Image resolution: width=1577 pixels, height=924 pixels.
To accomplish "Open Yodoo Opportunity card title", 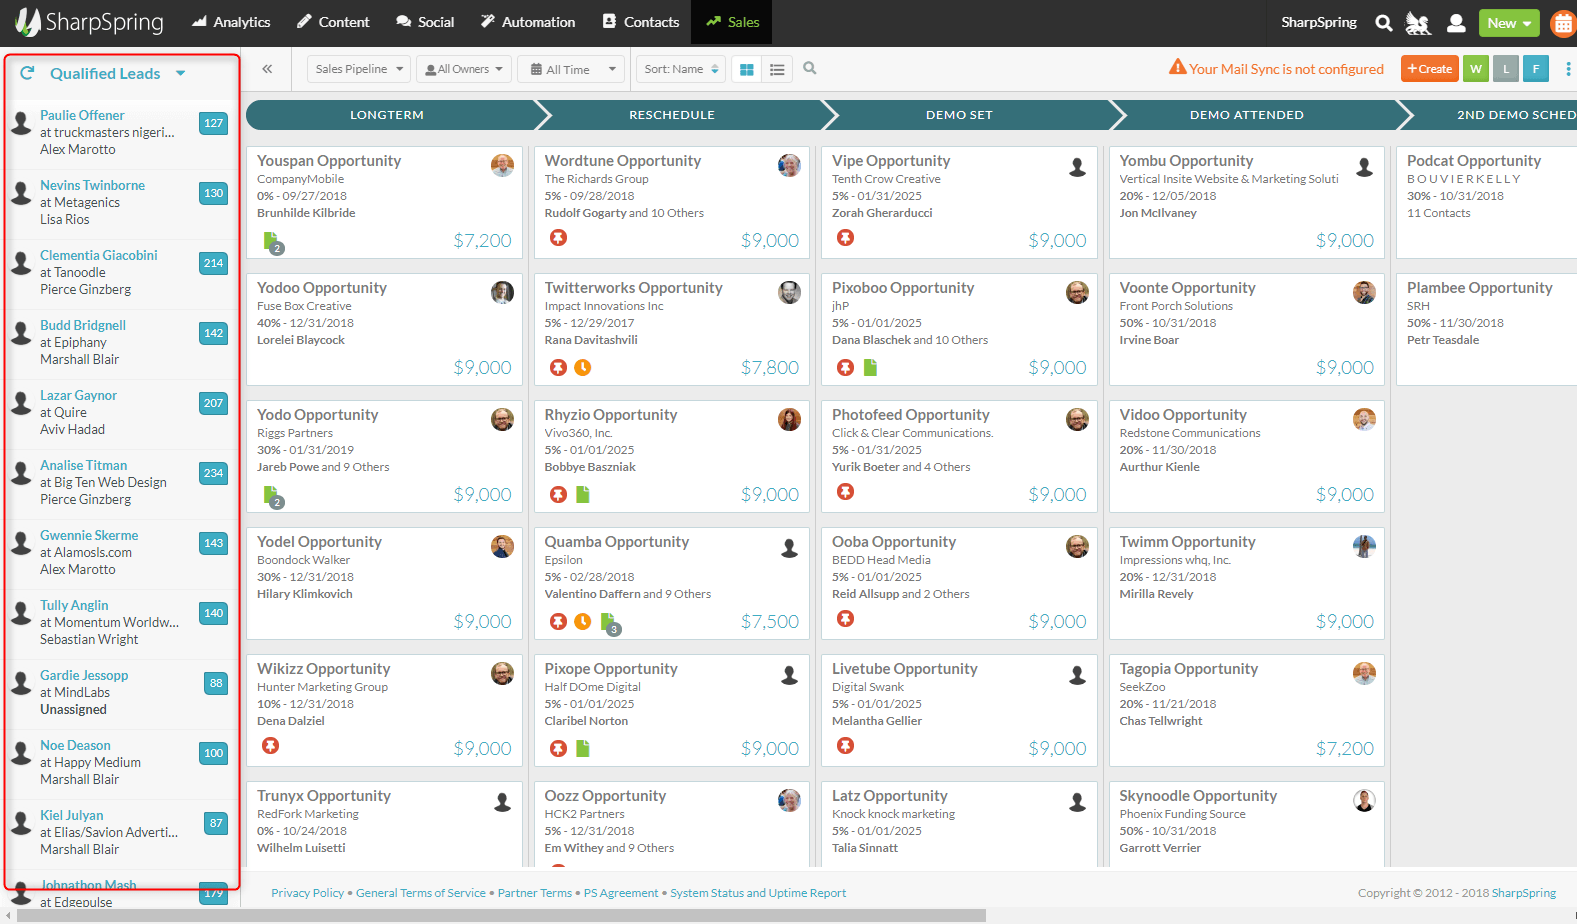I will pos(322,288).
